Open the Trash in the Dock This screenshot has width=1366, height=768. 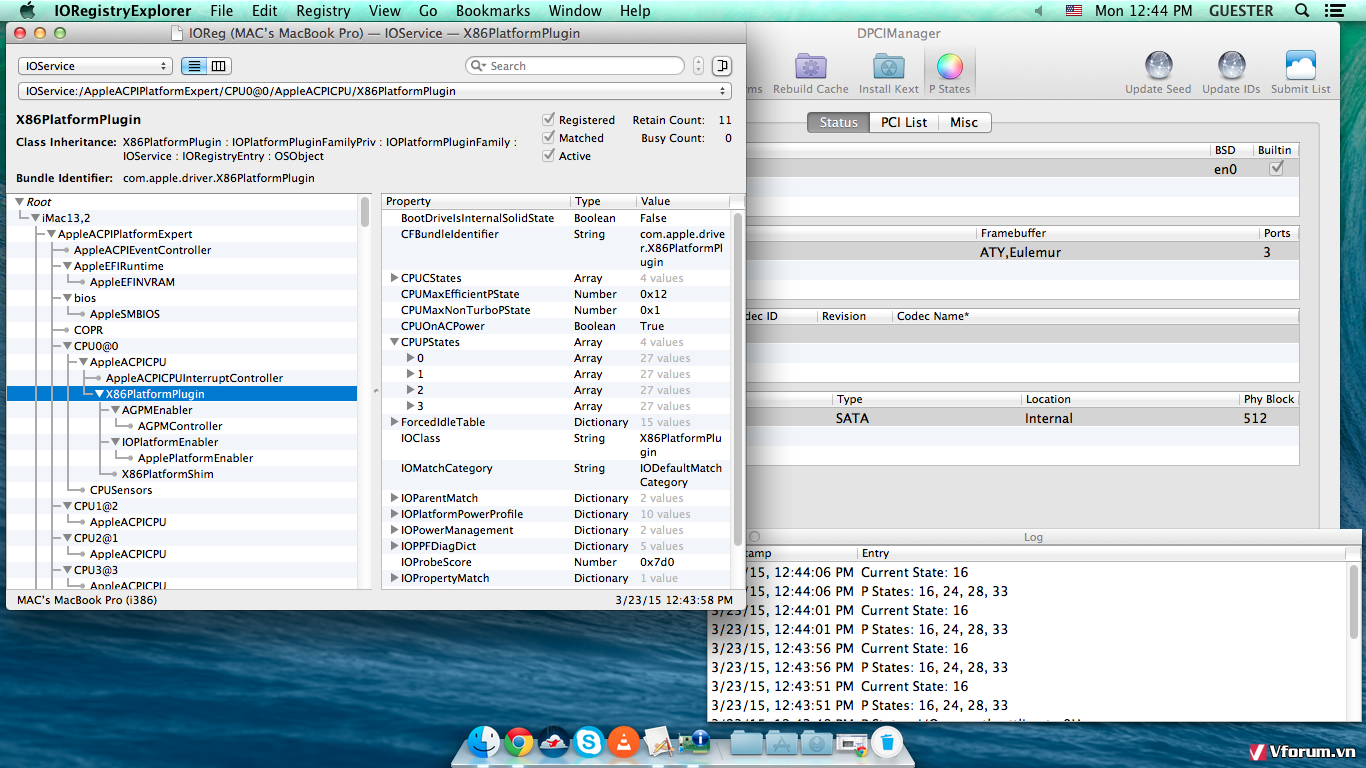point(886,742)
